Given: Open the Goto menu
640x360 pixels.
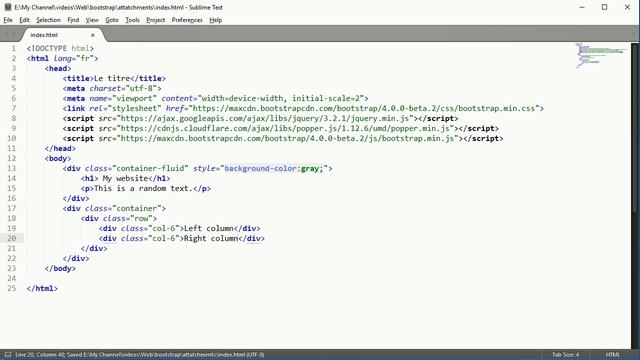Looking at the screenshot, I should (111, 20).
